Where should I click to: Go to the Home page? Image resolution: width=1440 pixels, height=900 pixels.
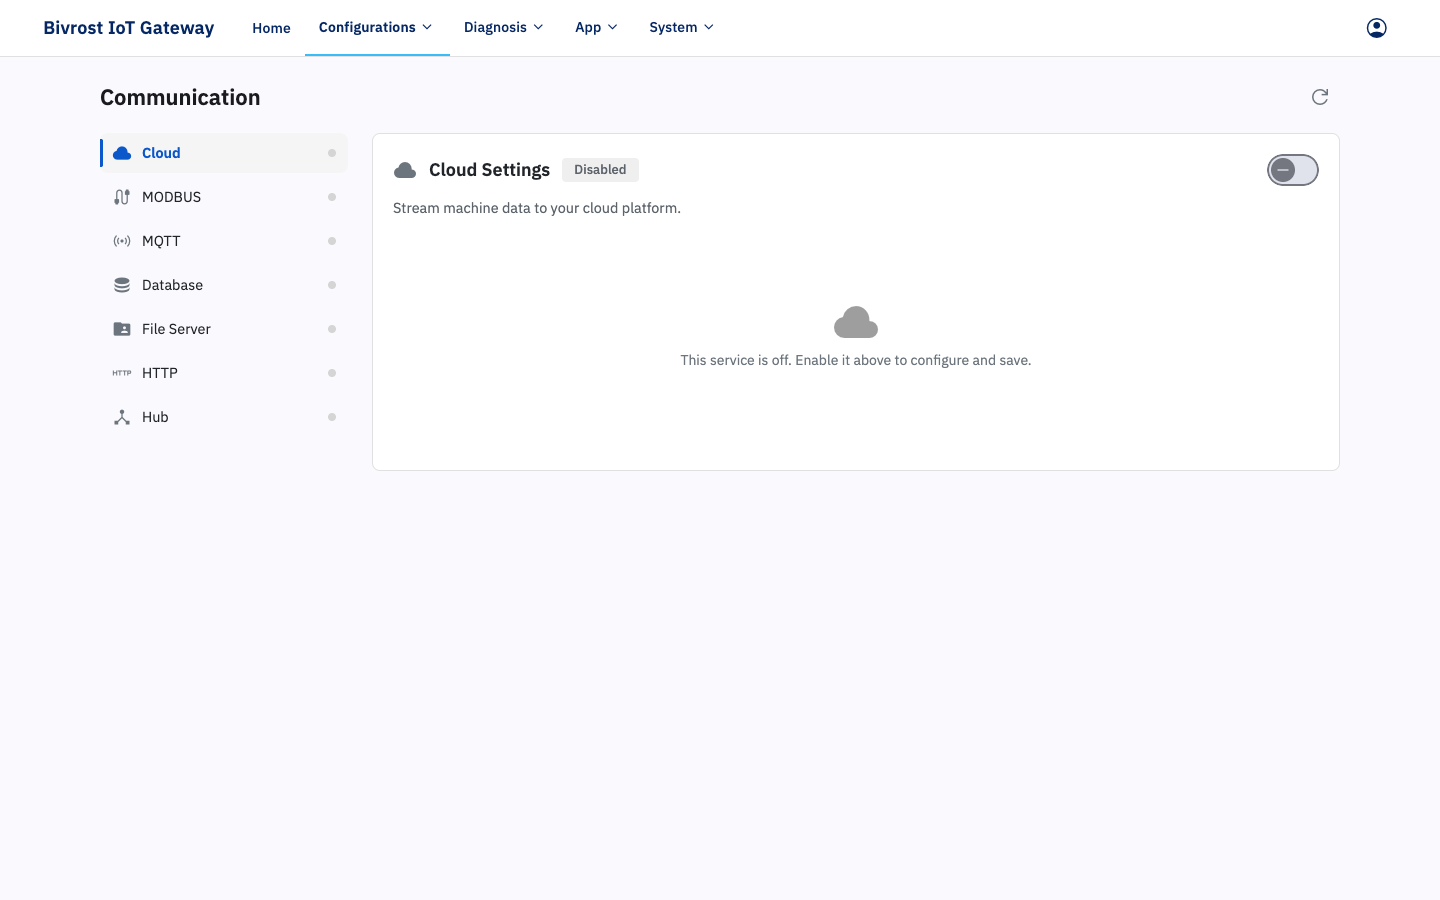point(271,28)
